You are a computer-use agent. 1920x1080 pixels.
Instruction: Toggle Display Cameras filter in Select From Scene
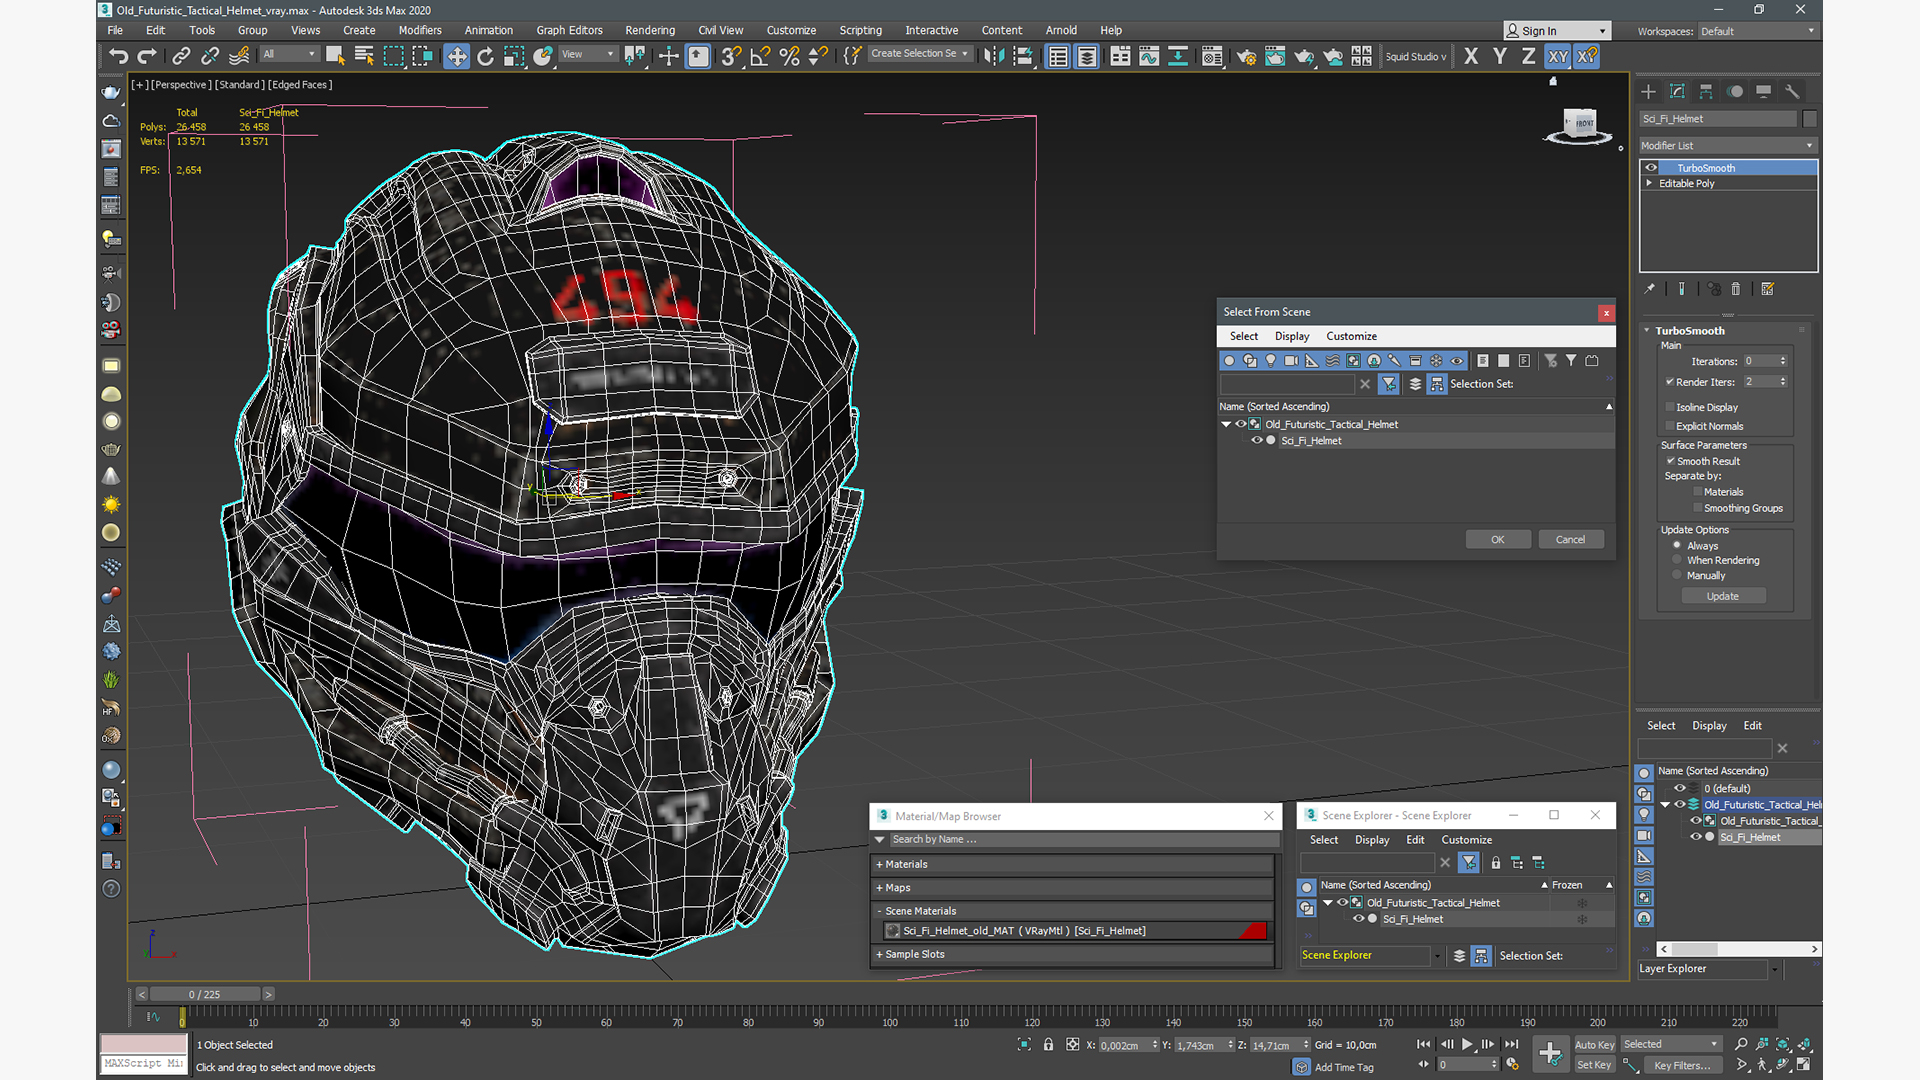(x=1291, y=361)
